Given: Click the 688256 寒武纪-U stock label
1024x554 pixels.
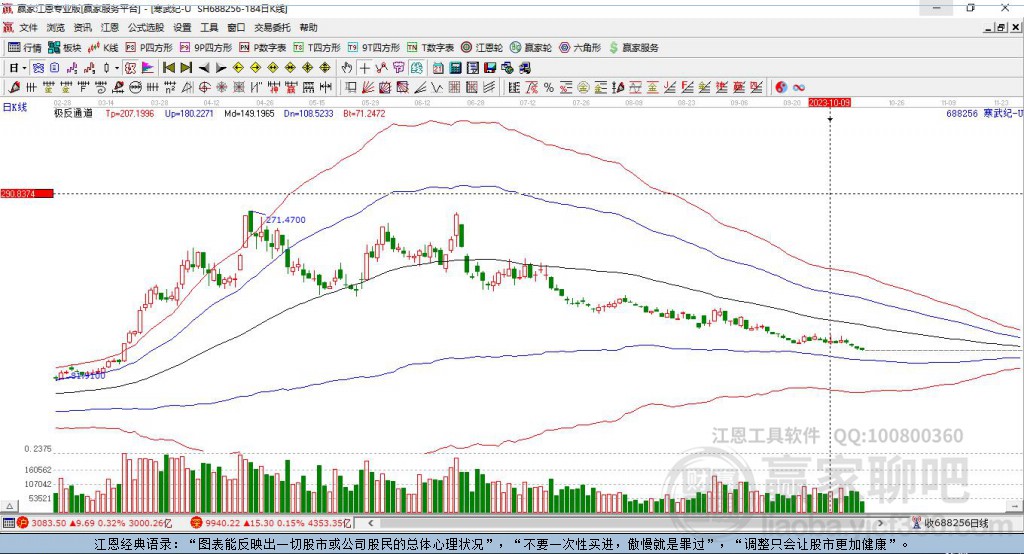Looking at the screenshot, I should click(x=983, y=113).
